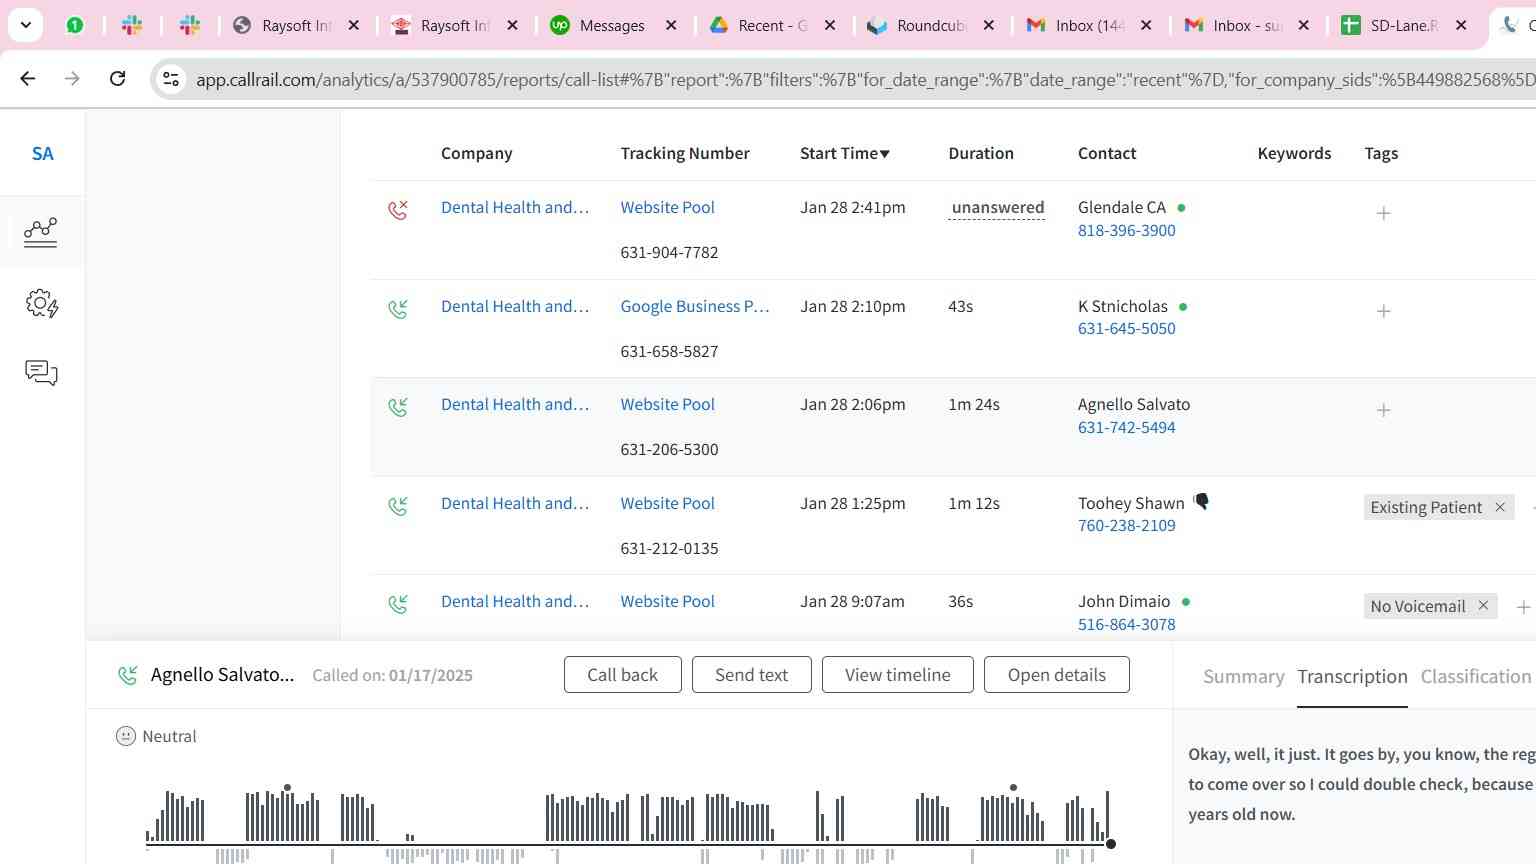
Task: Switch to the Roundcube browser tab
Action: 929,25
